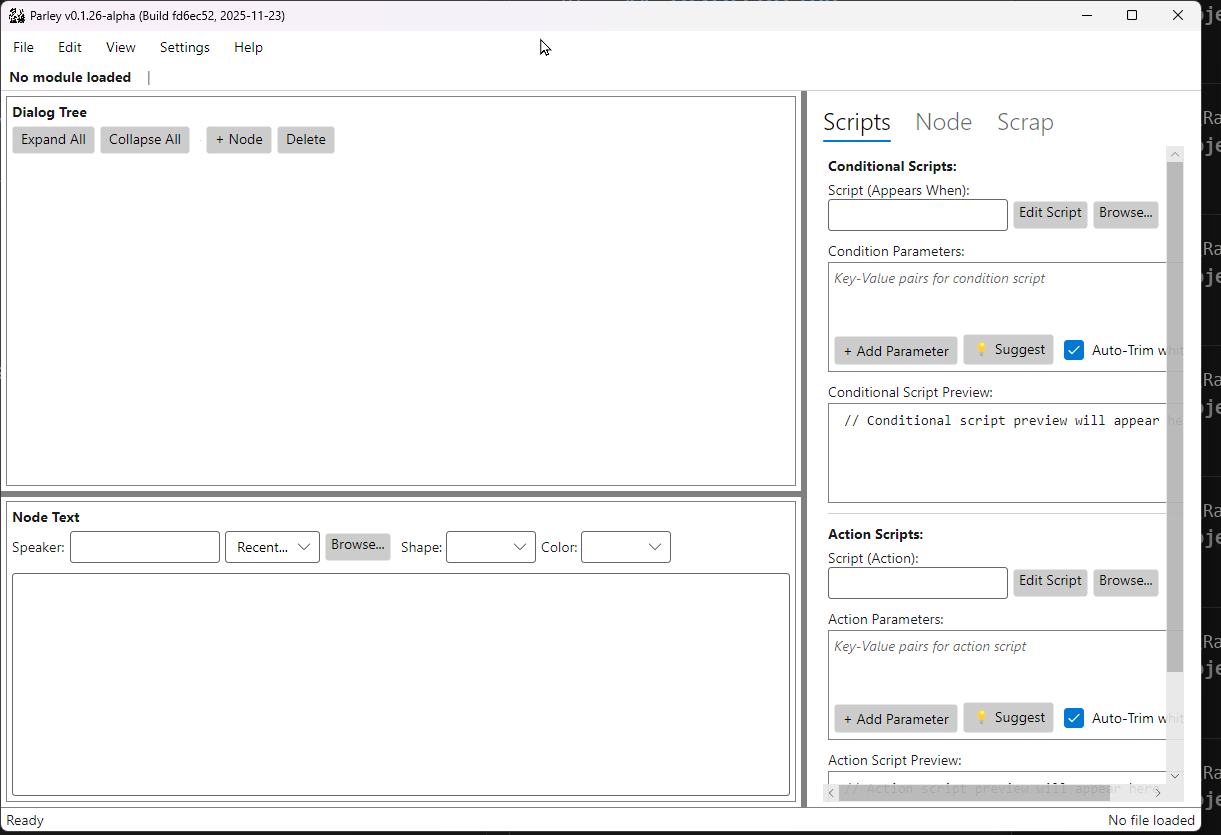Screen dimensions: 1221x835
Task: Click Edit Script for action script
Action: 1050,582
